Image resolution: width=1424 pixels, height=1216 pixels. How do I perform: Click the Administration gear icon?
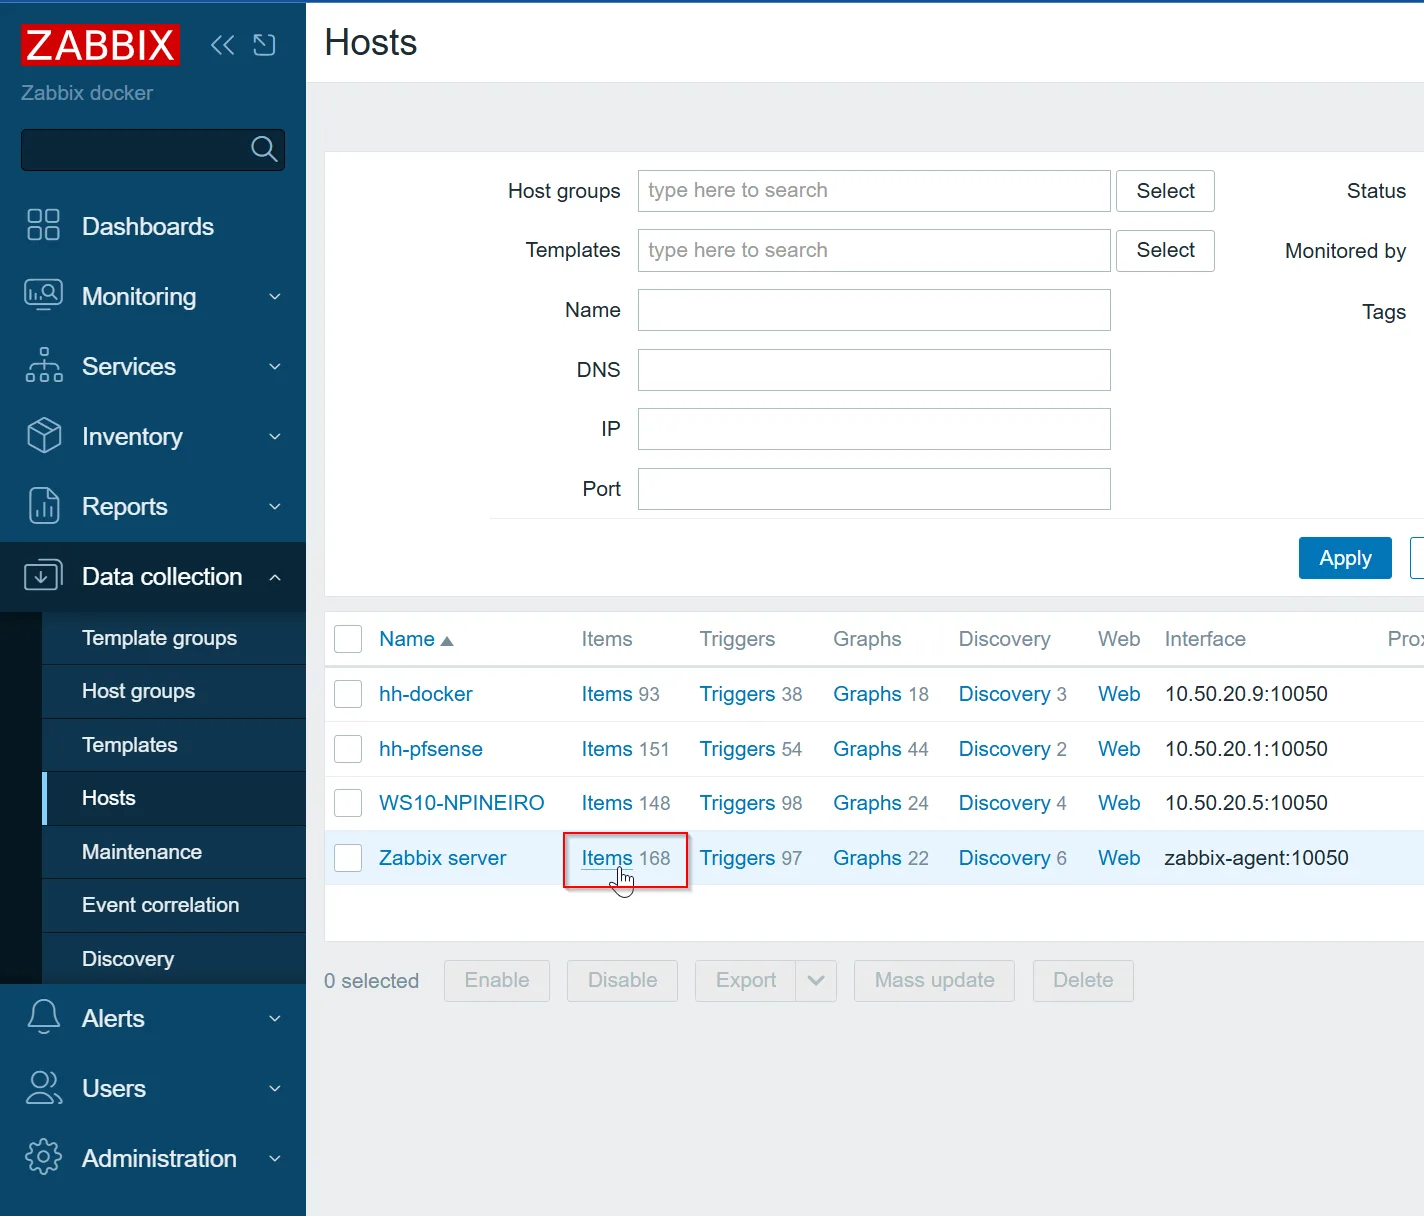pyautogui.click(x=43, y=1157)
